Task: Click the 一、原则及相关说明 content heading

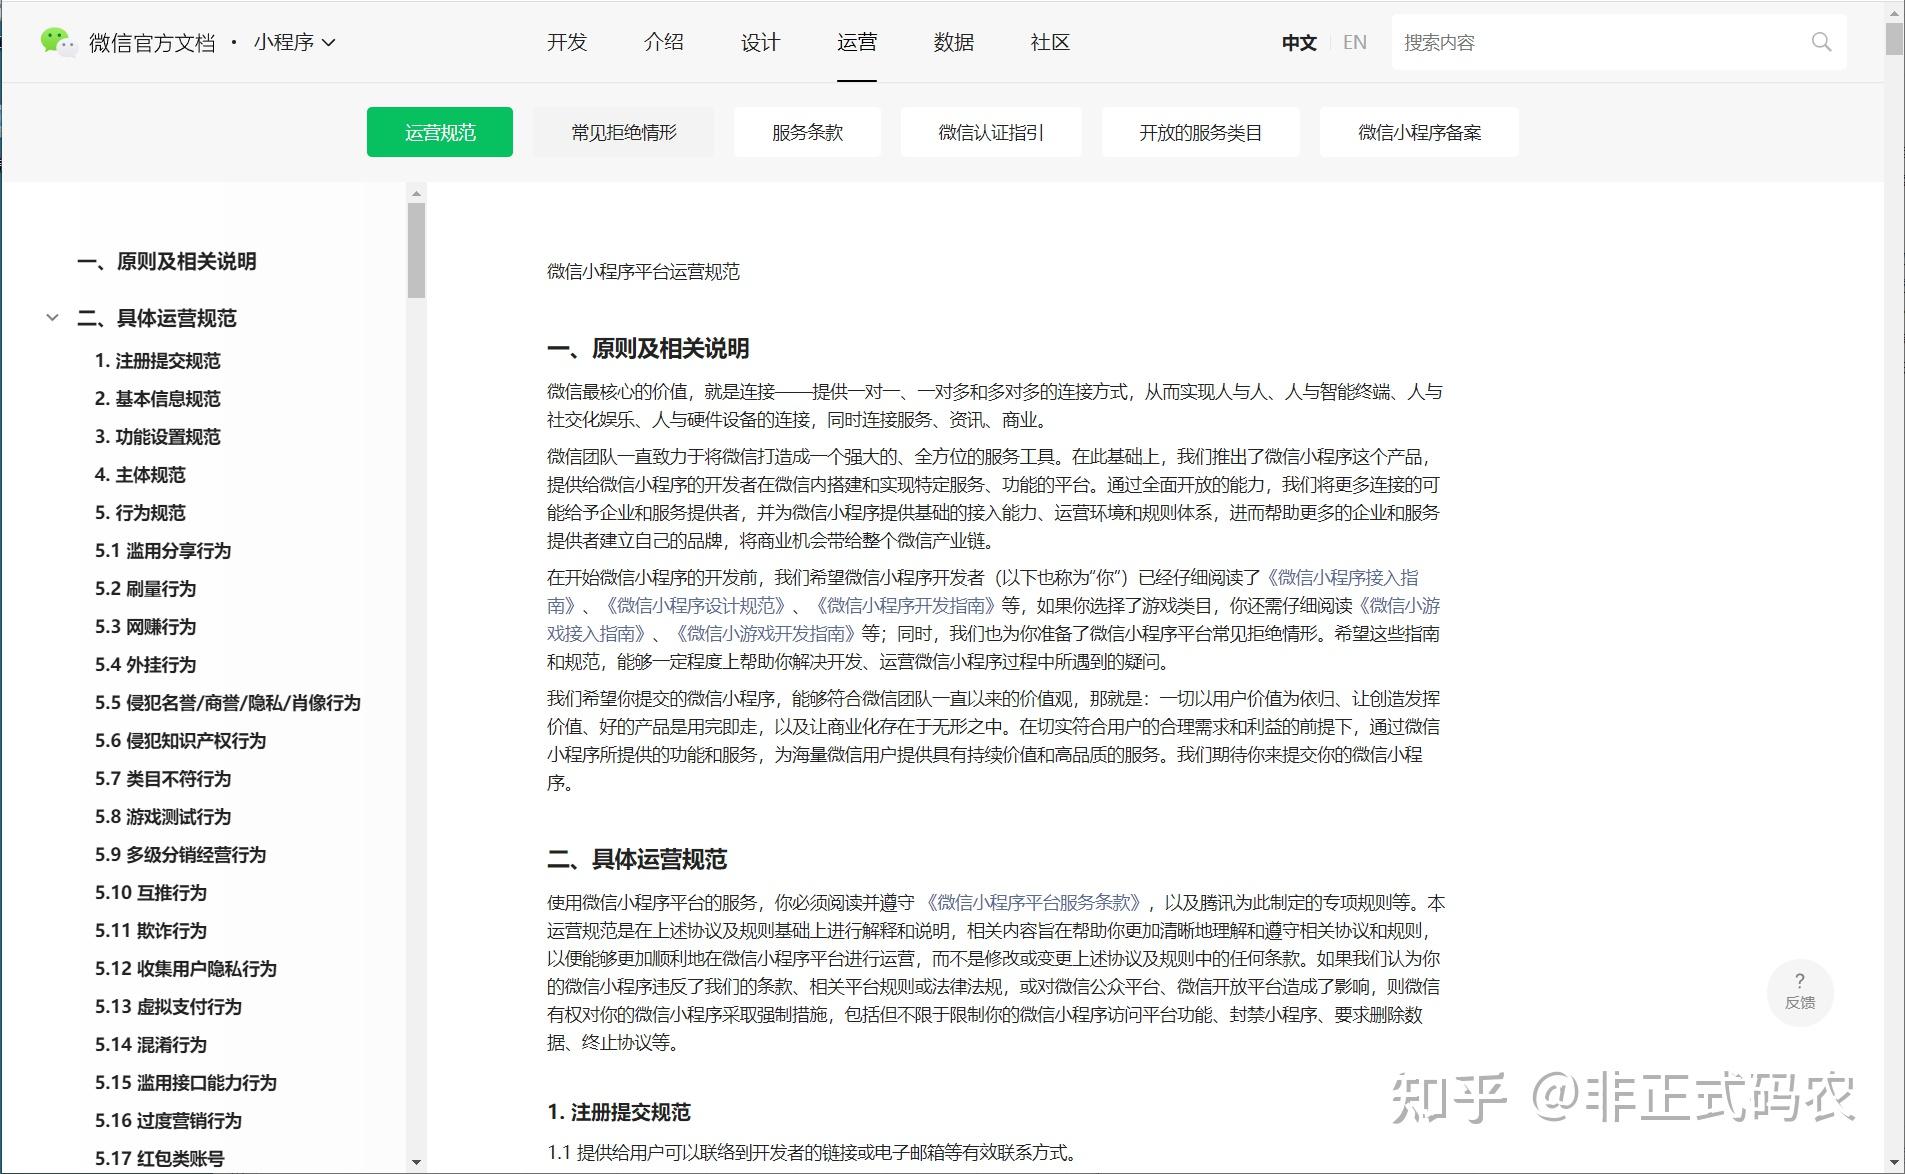Action: click(x=648, y=349)
